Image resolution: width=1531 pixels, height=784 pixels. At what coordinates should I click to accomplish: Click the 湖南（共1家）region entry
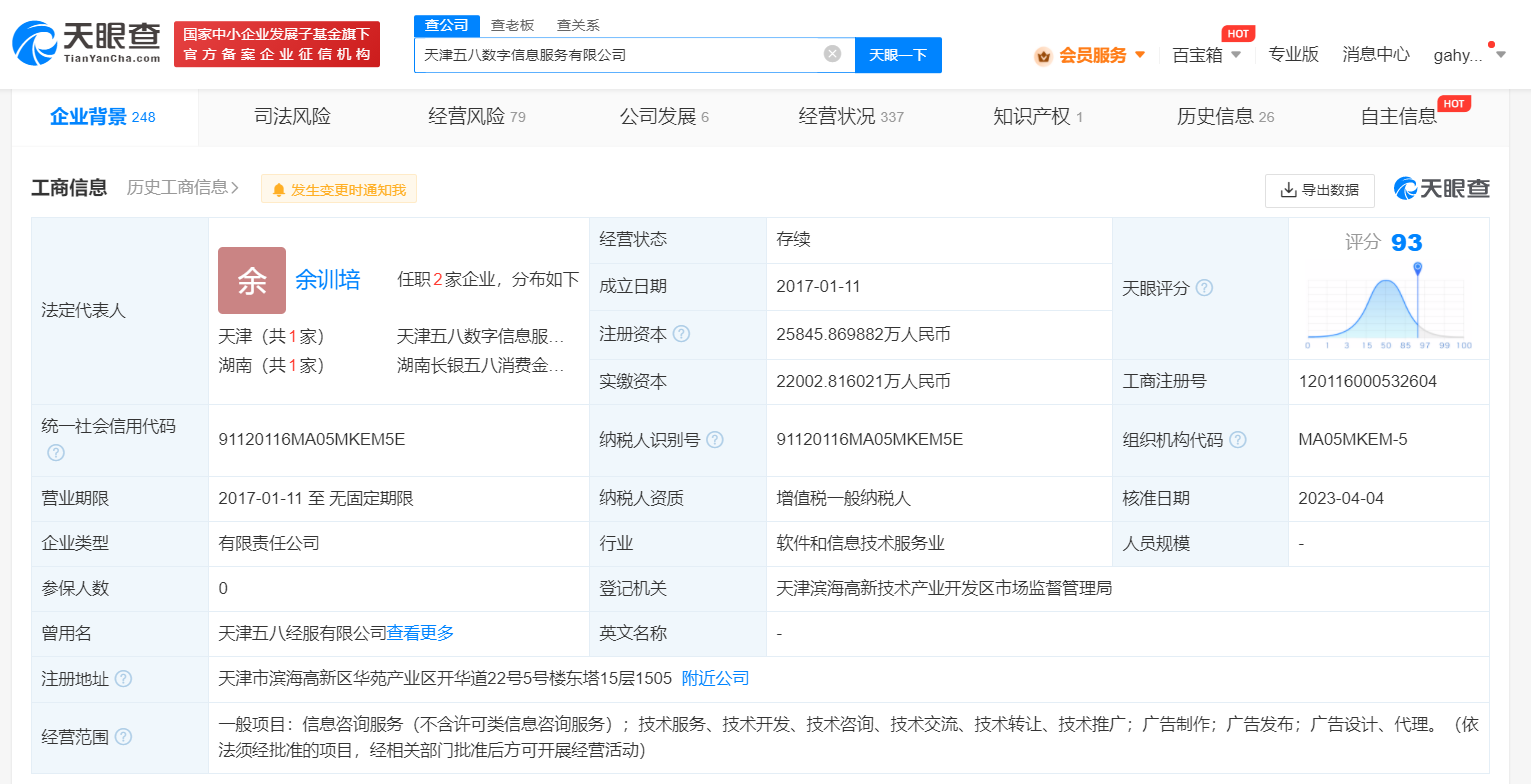click(272, 366)
